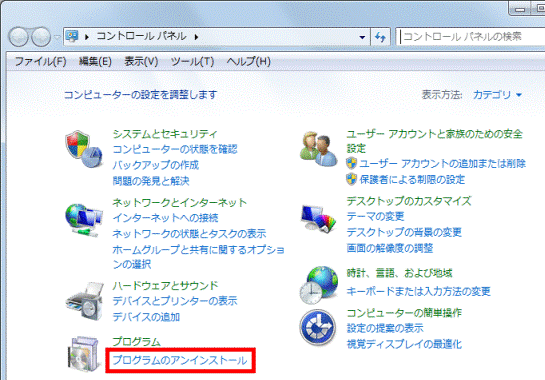This screenshot has width=545, height=380.
Task: Open 時計、言語、および地域 category
Action: pyautogui.click(x=399, y=273)
